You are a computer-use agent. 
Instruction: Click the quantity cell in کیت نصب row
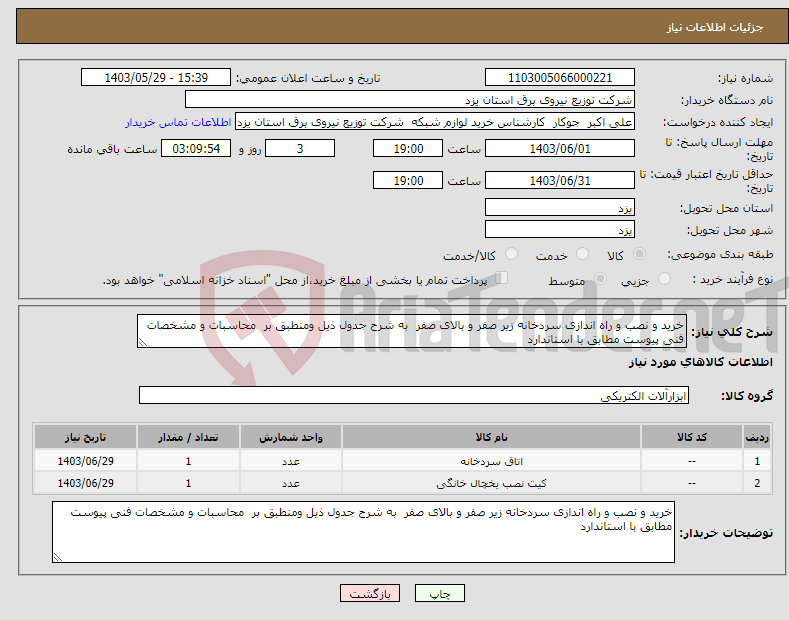click(x=188, y=483)
